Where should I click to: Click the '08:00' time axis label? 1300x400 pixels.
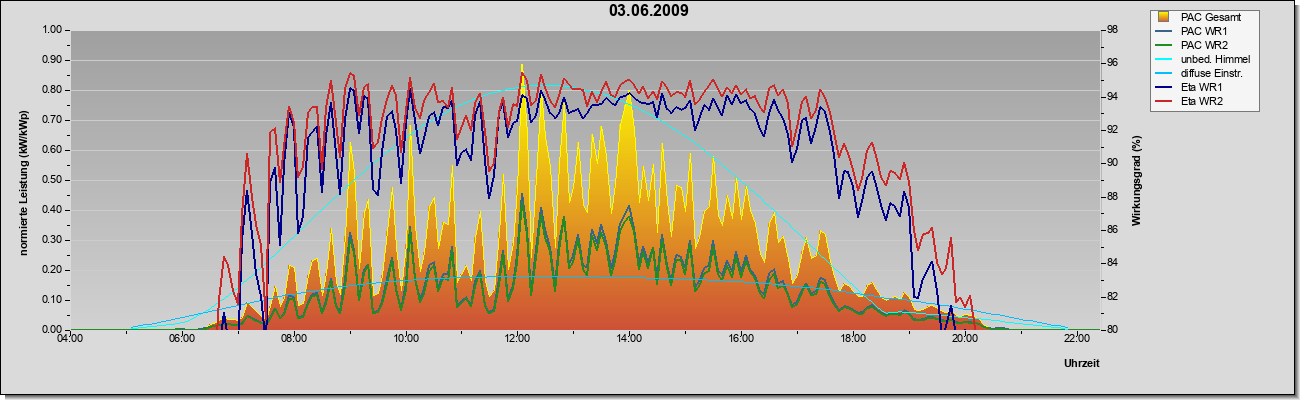click(x=294, y=339)
